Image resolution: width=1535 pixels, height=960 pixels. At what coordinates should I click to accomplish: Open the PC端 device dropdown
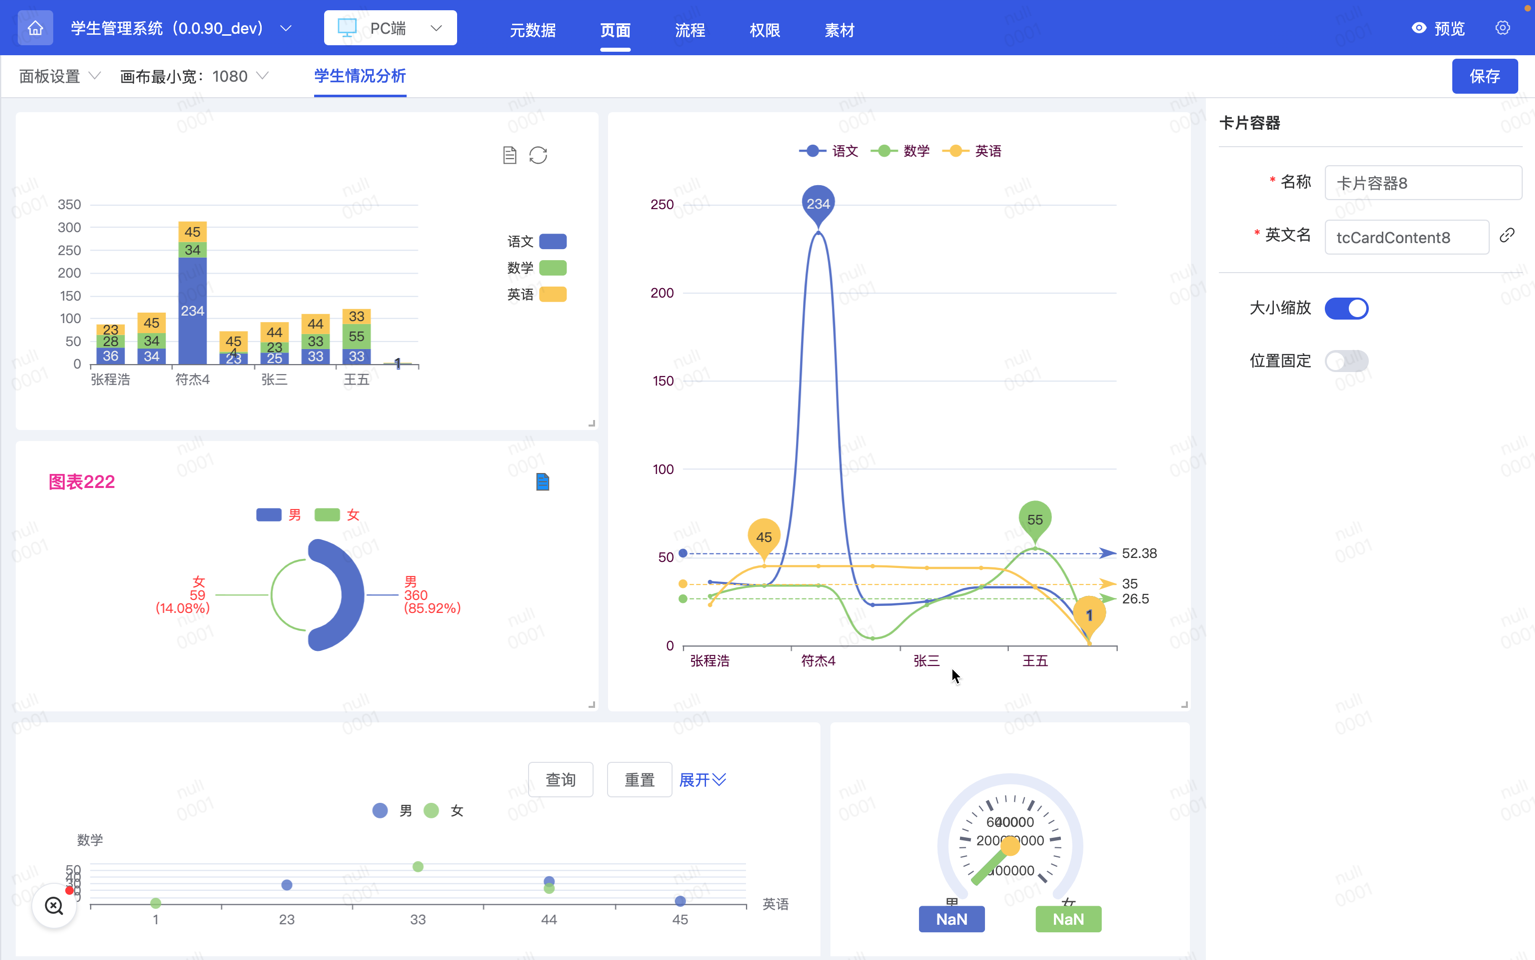pyautogui.click(x=390, y=28)
